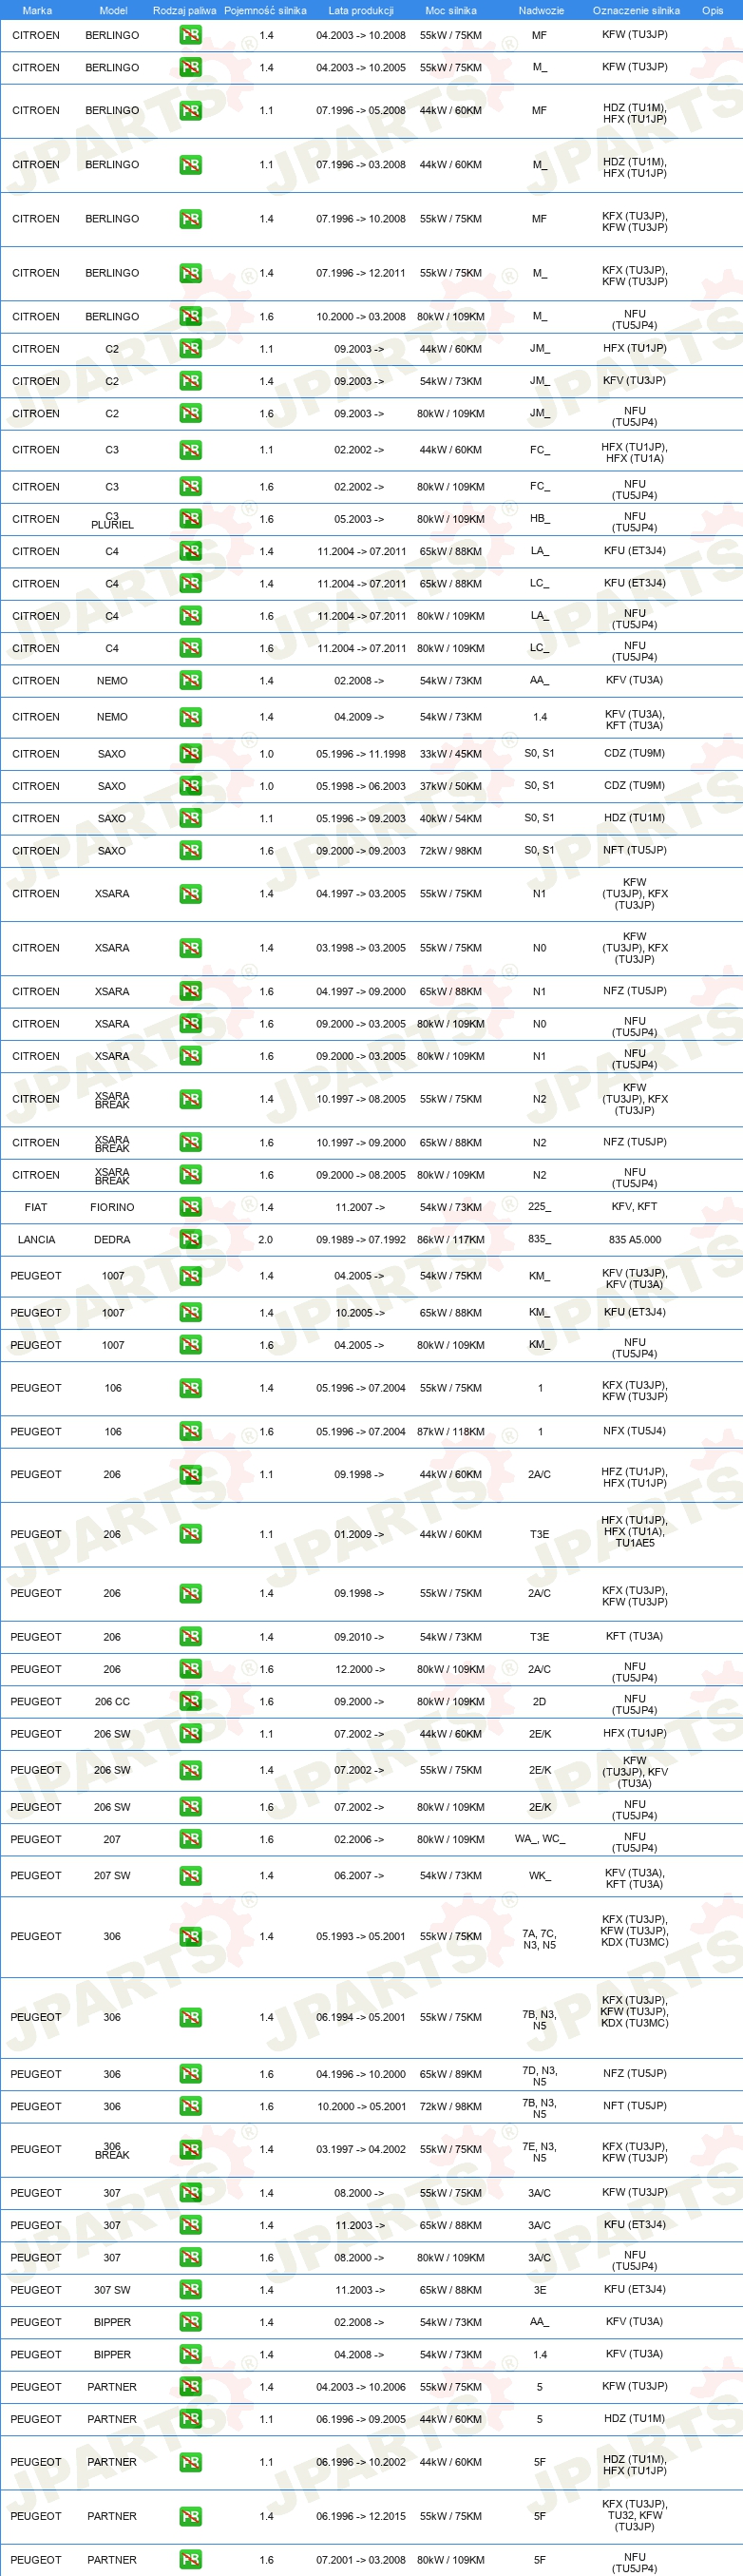This screenshot has width=743, height=2576.
Task: Select the 'FIAT' brand cell
Action: [x=36, y=1207]
